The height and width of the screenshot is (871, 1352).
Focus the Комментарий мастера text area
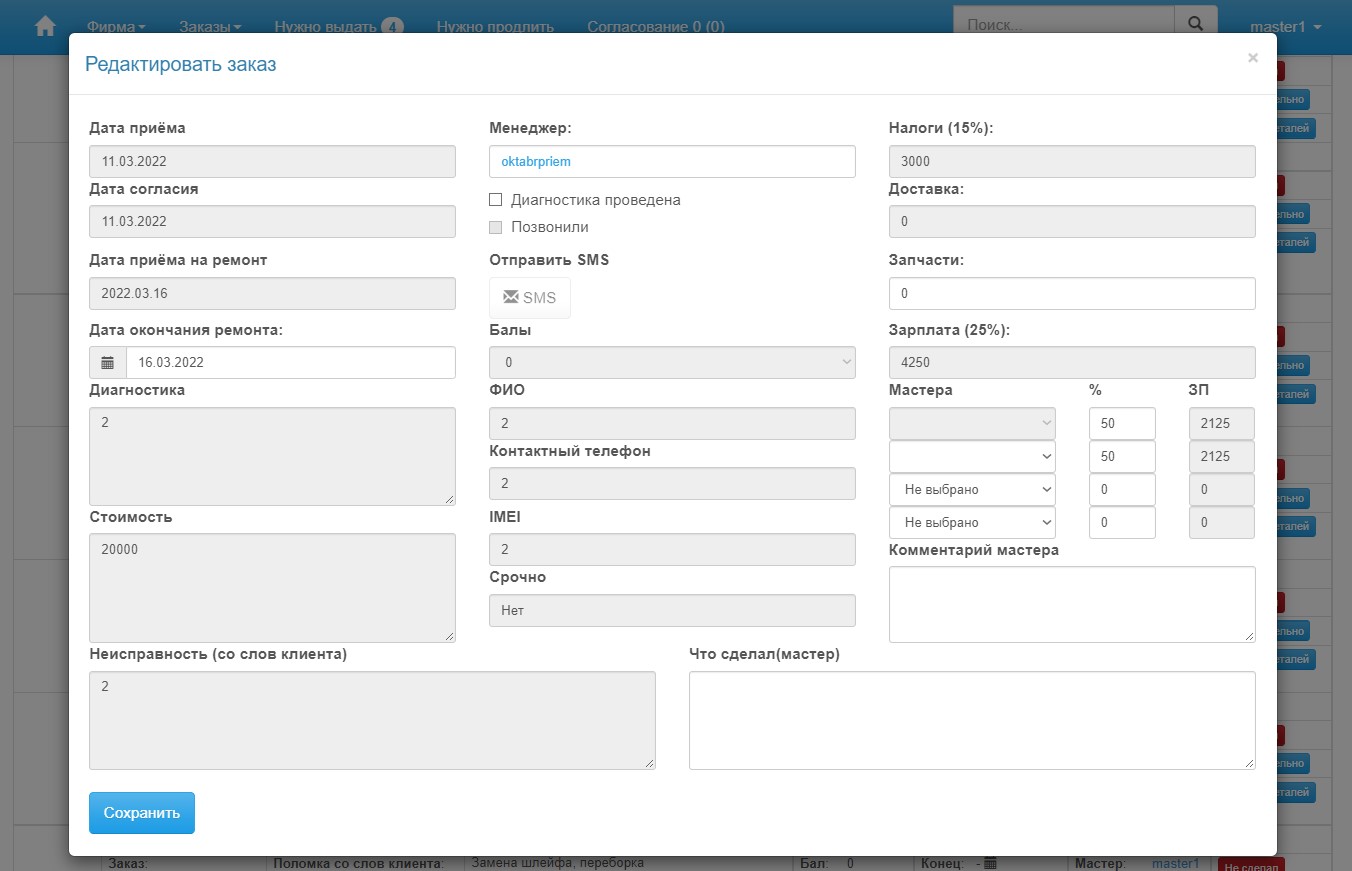coord(1072,604)
